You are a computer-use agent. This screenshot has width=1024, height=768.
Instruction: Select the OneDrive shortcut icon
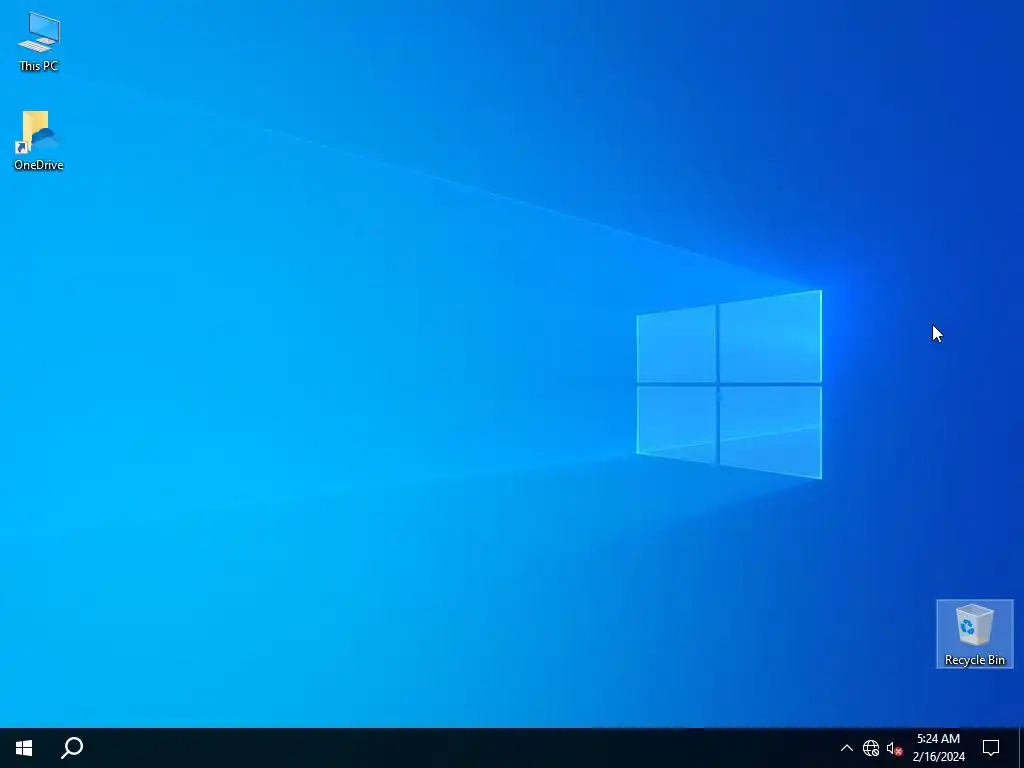click(x=39, y=140)
